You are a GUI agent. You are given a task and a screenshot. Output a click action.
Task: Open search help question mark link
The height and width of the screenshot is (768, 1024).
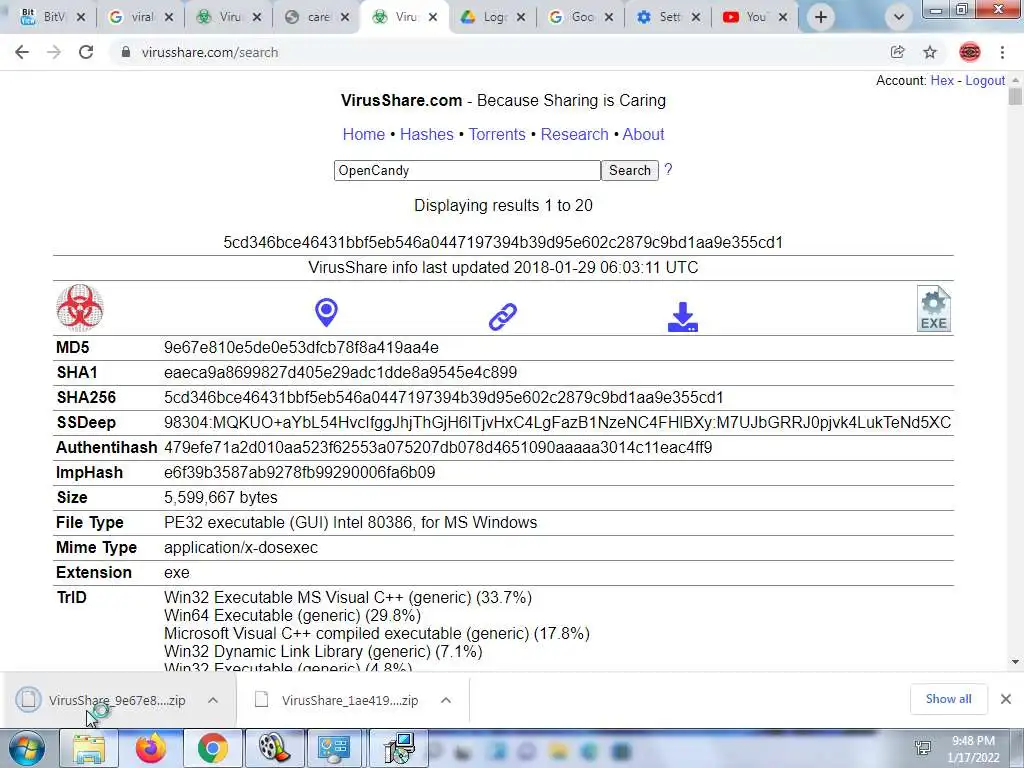pyautogui.click(x=668, y=170)
